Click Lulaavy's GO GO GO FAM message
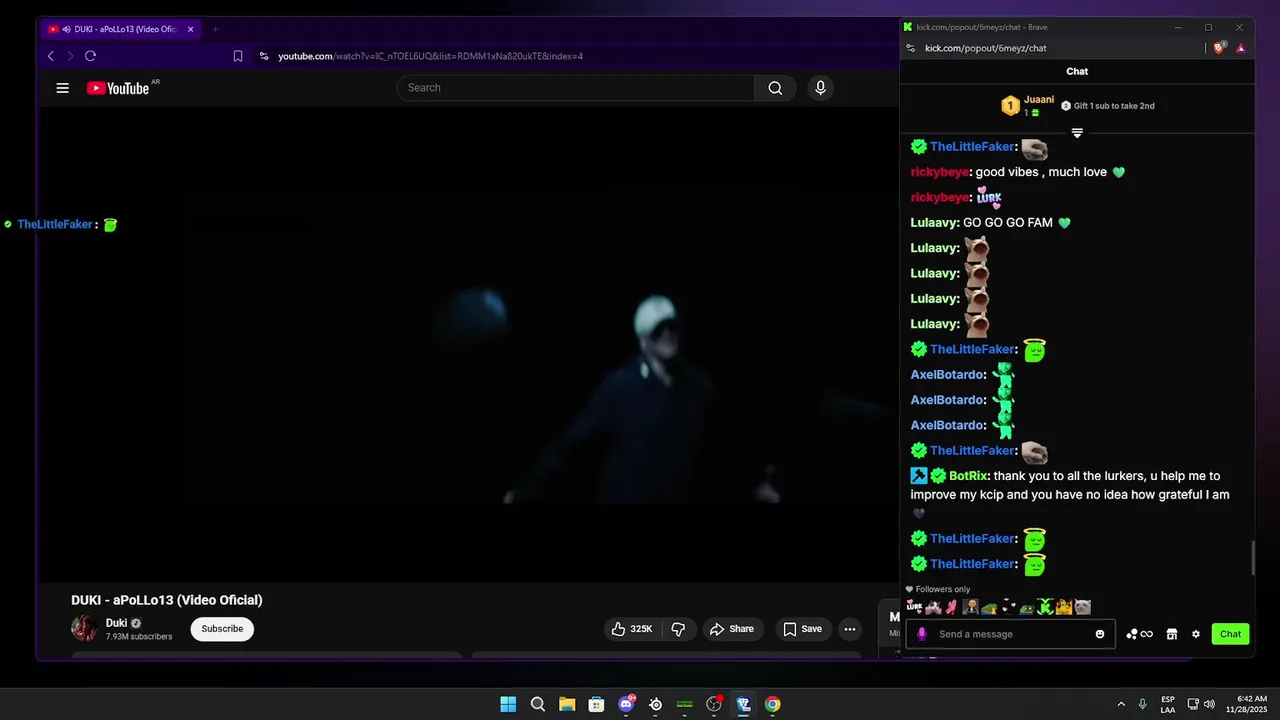Viewport: 1280px width, 720px height. pos(1008,223)
